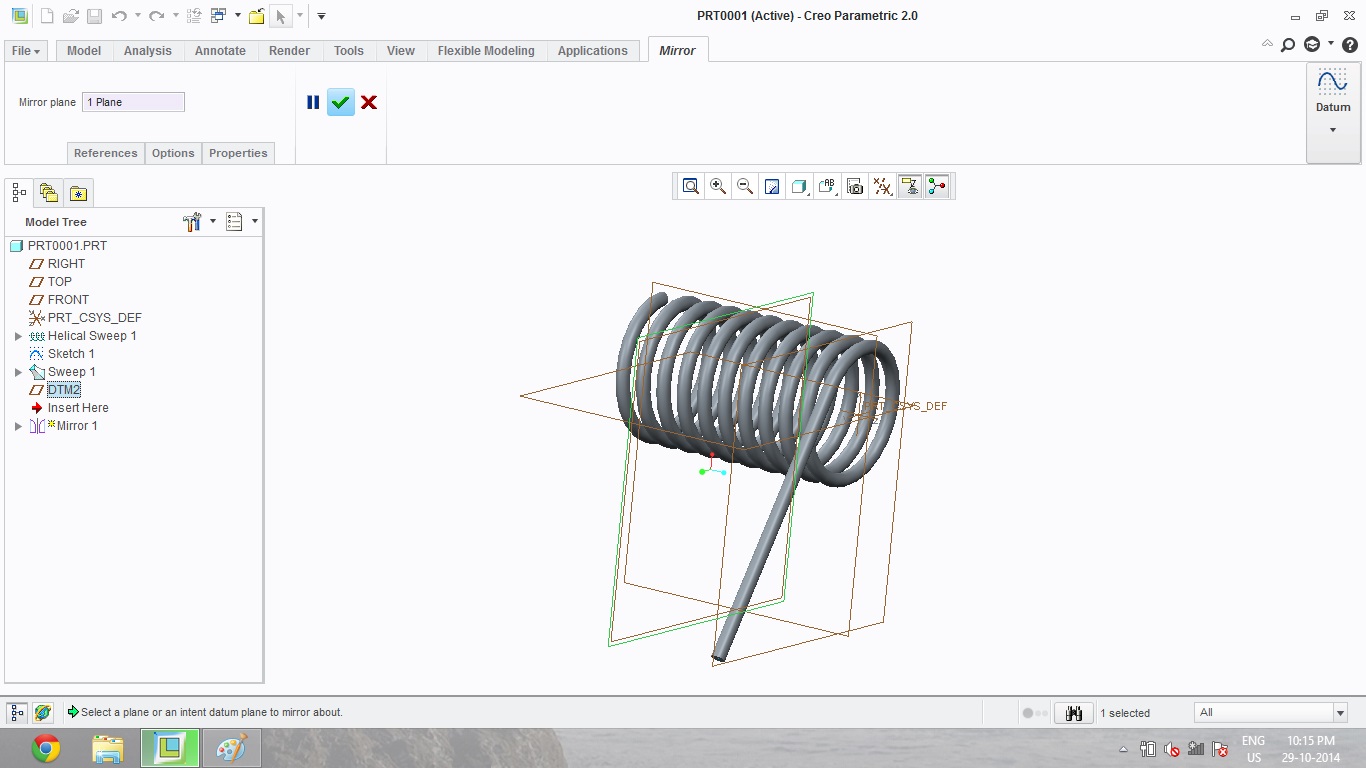Open datum display filters dropdown

[x=882, y=186]
